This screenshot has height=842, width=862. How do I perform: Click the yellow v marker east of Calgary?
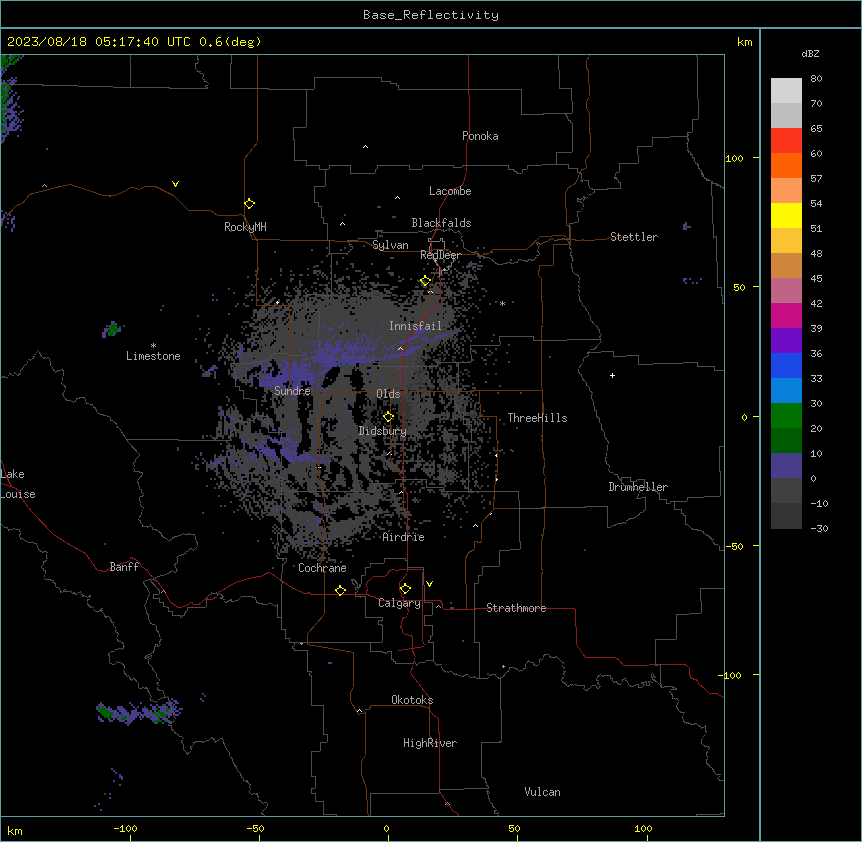click(x=429, y=584)
